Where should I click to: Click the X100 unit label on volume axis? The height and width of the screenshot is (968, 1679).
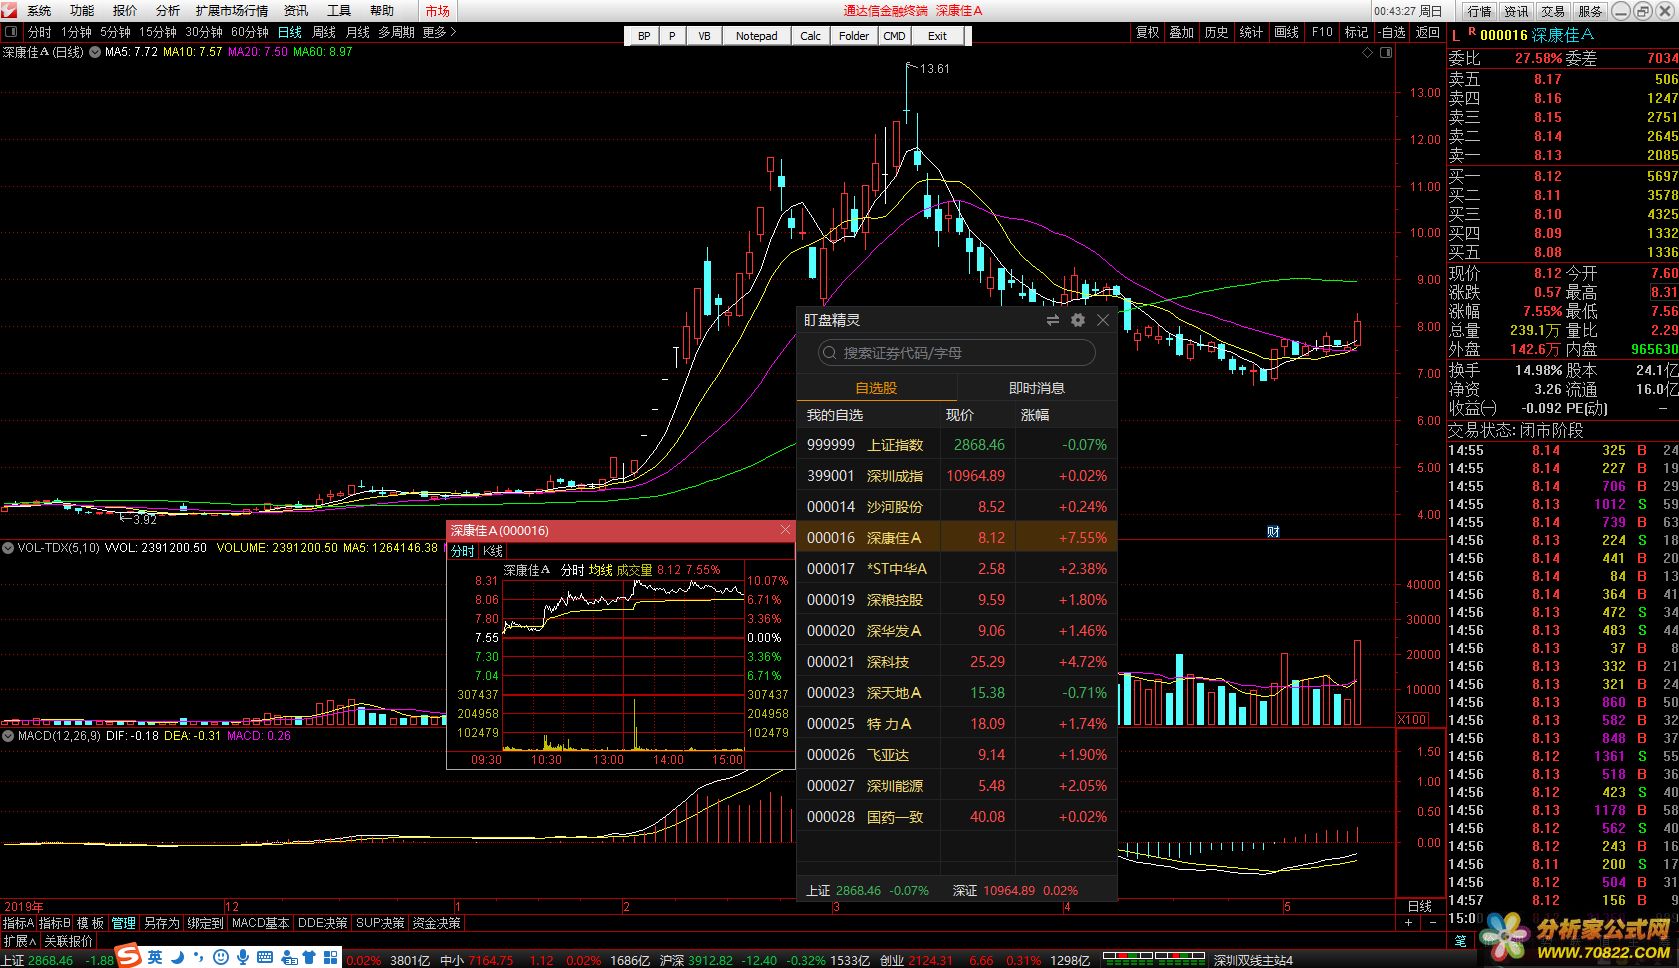coord(1412,720)
